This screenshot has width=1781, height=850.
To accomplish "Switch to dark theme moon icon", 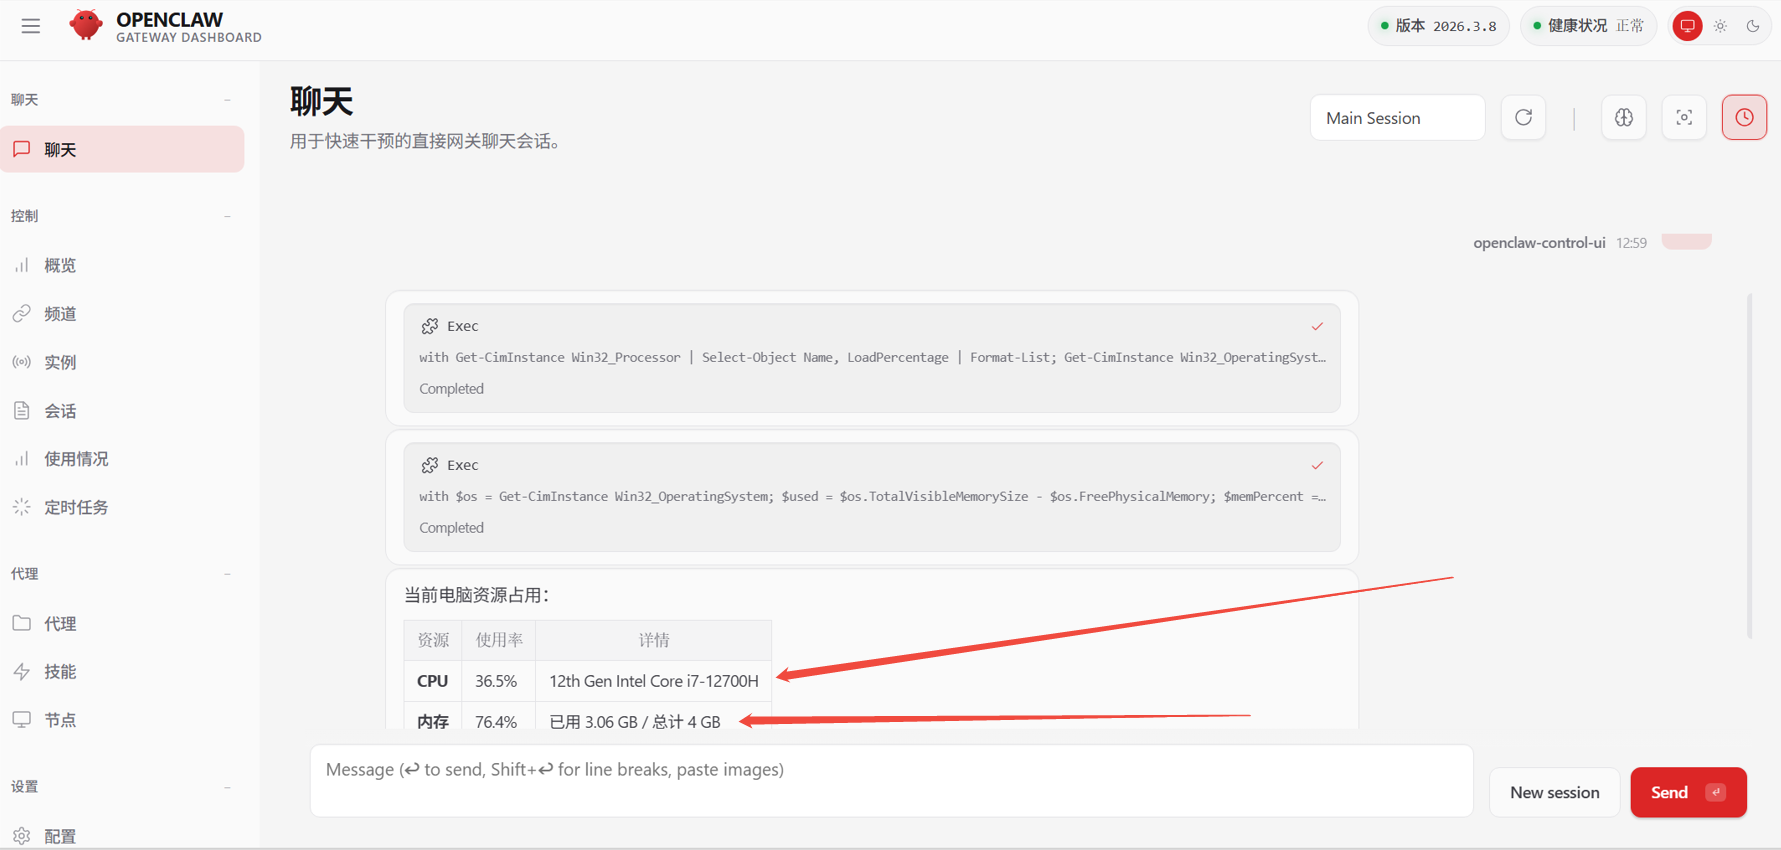I will (1753, 26).
